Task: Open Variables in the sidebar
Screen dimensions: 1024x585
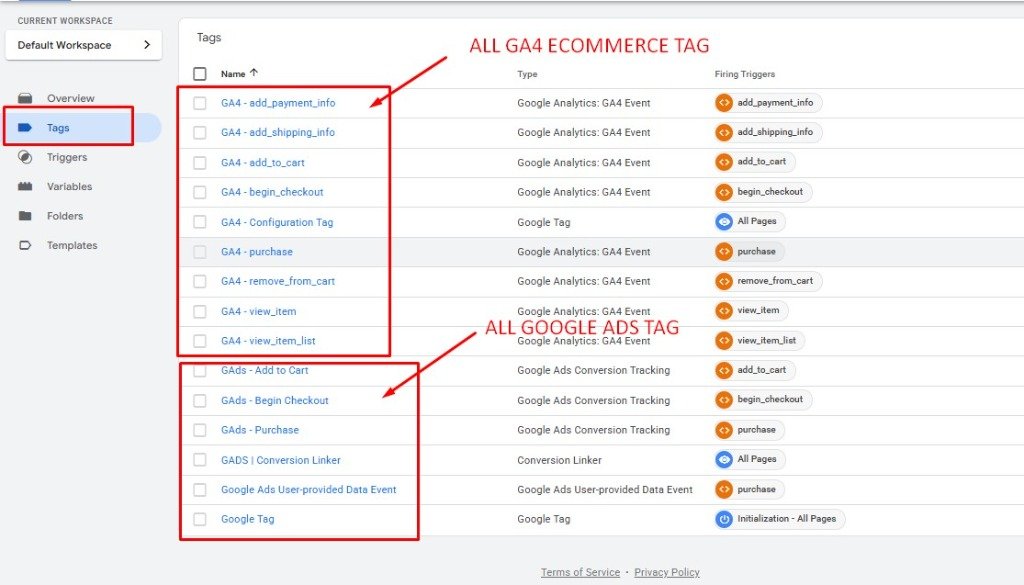Action: tap(69, 187)
